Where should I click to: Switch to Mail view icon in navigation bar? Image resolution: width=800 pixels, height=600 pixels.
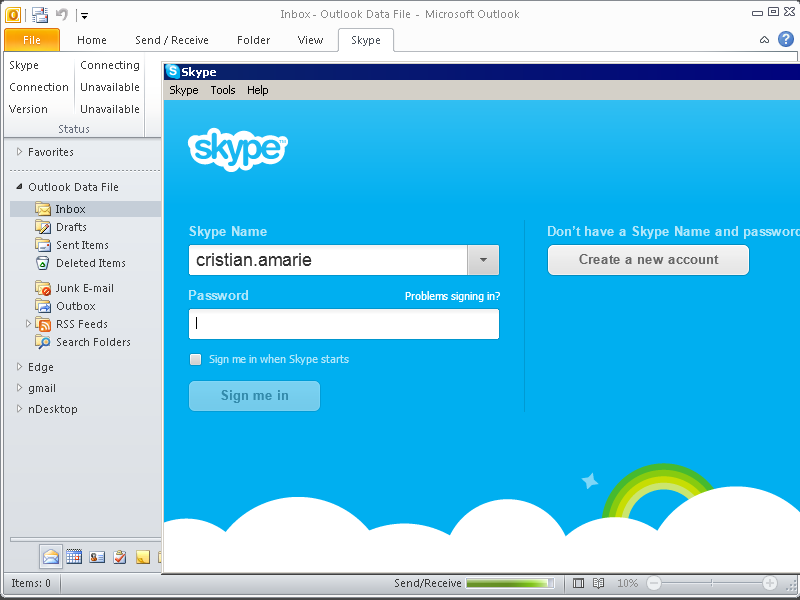coord(51,557)
